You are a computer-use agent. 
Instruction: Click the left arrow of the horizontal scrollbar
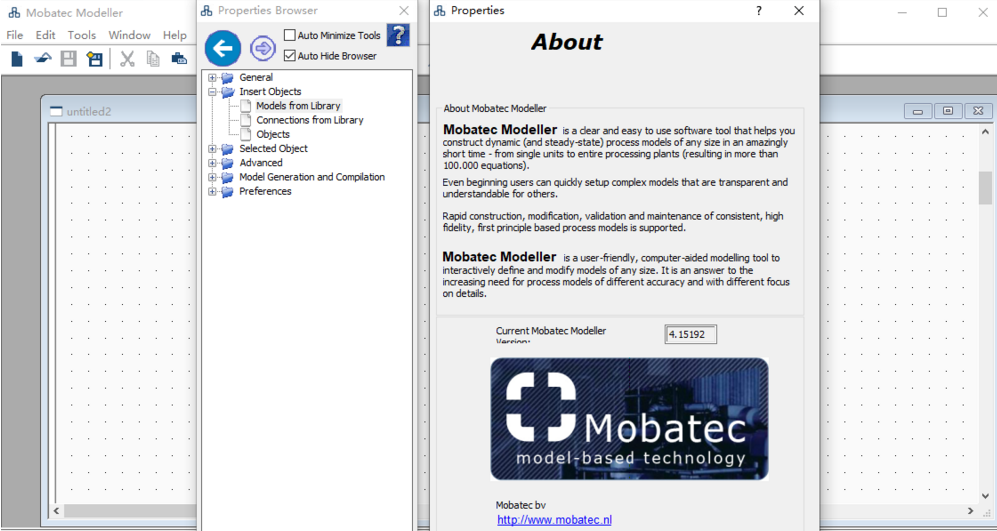[x=56, y=511]
